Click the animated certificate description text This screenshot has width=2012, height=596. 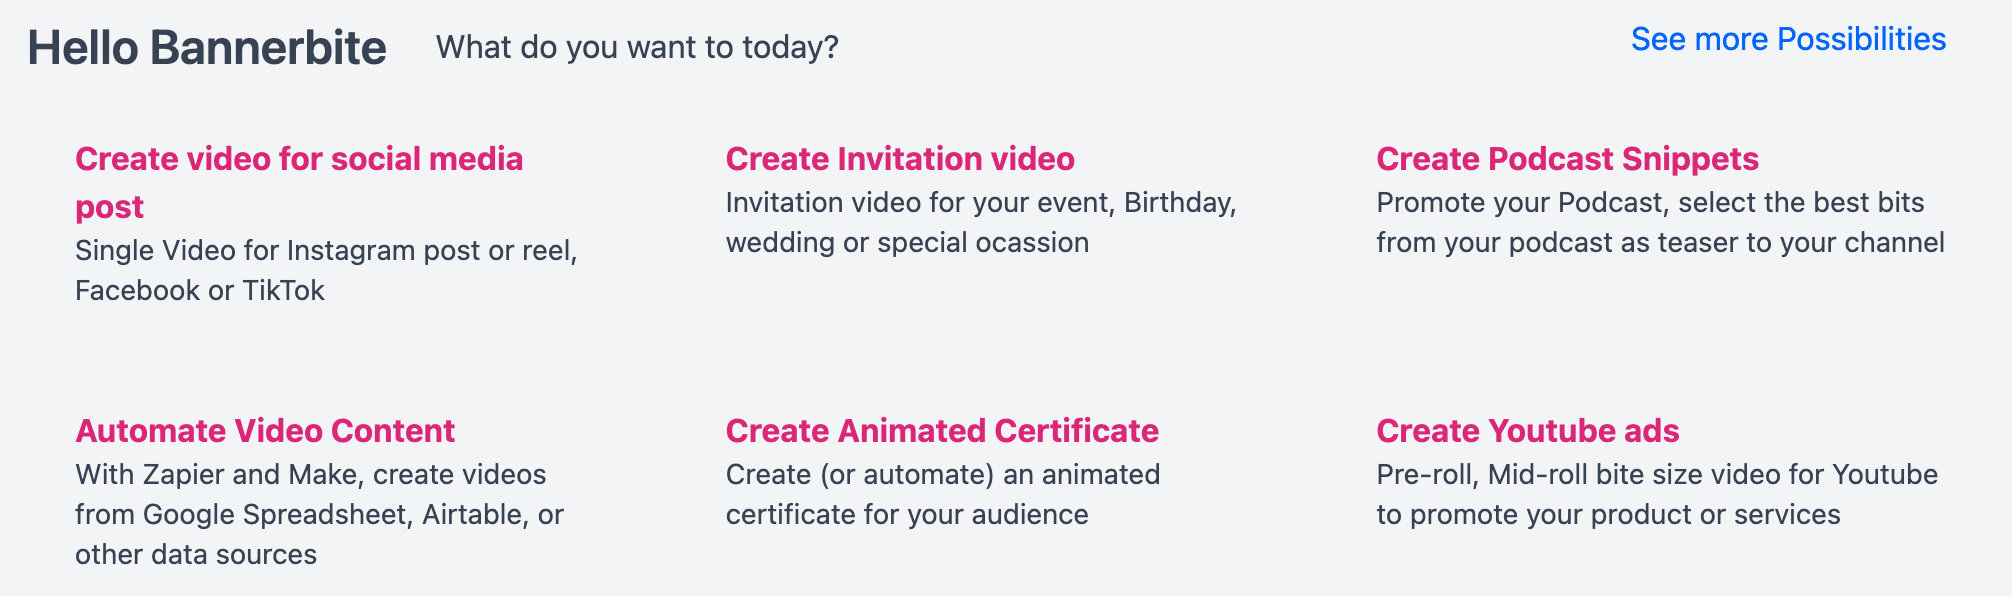942,494
